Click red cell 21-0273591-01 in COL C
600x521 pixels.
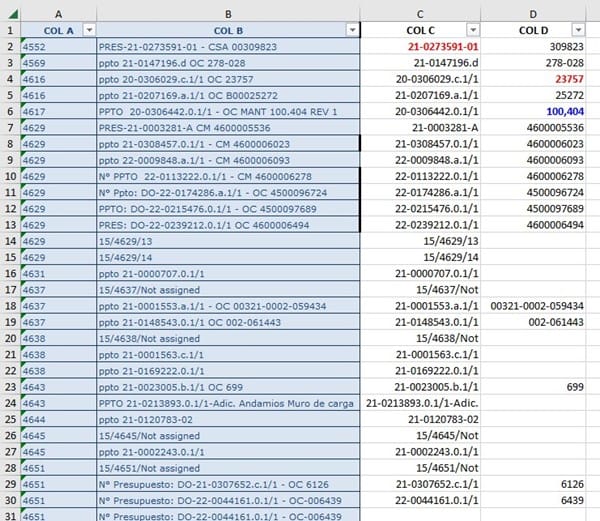point(420,47)
